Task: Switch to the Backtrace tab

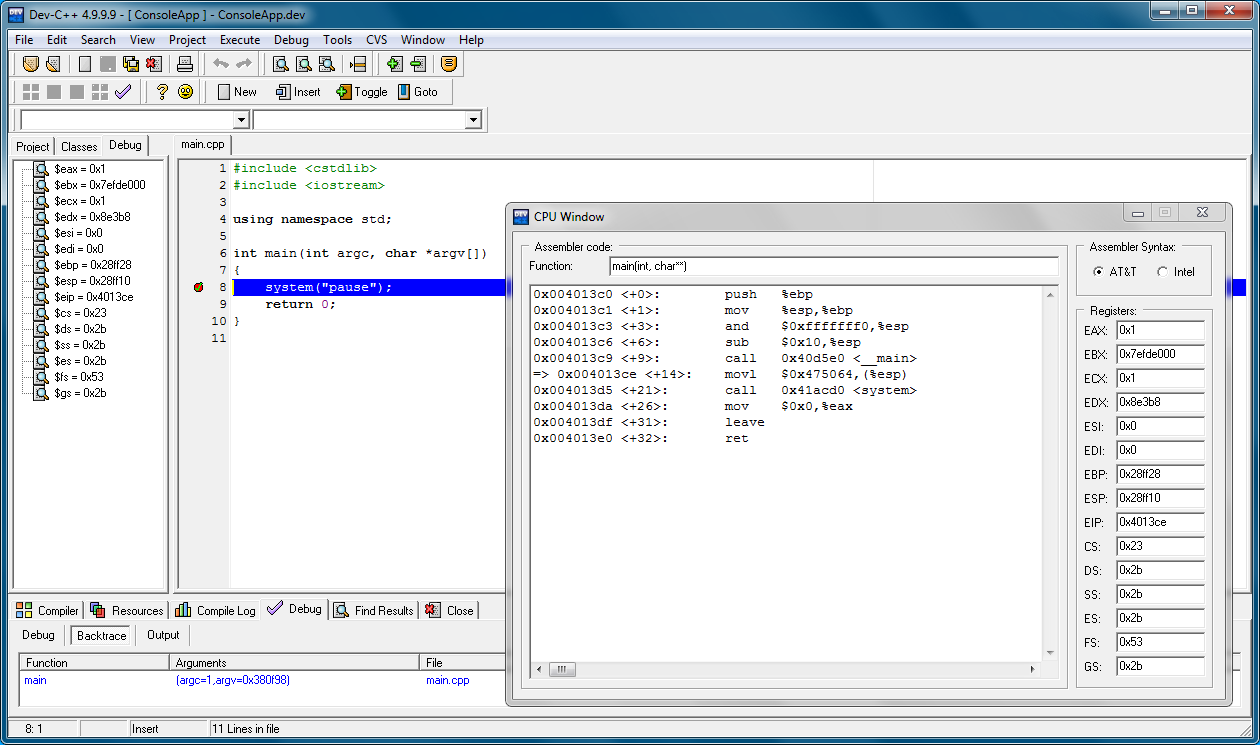Action: [x=100, y=634]
